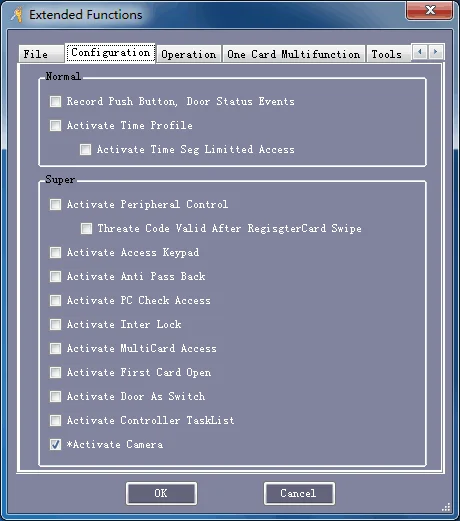Turn on Activate Door As Switch
Viewport: 460px width, 521px height.
click(55, 396)
